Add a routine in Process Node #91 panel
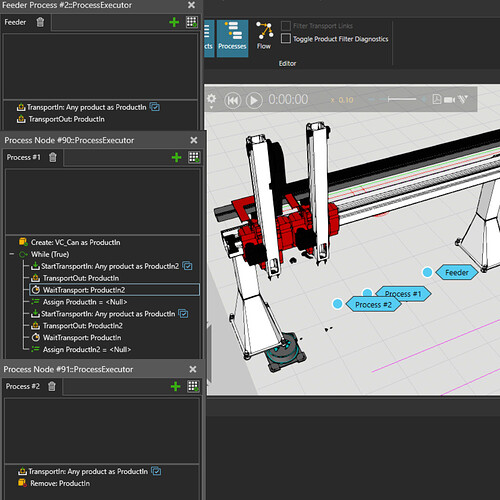The height and width of the screenshot is (500, 500). (175, 387)
